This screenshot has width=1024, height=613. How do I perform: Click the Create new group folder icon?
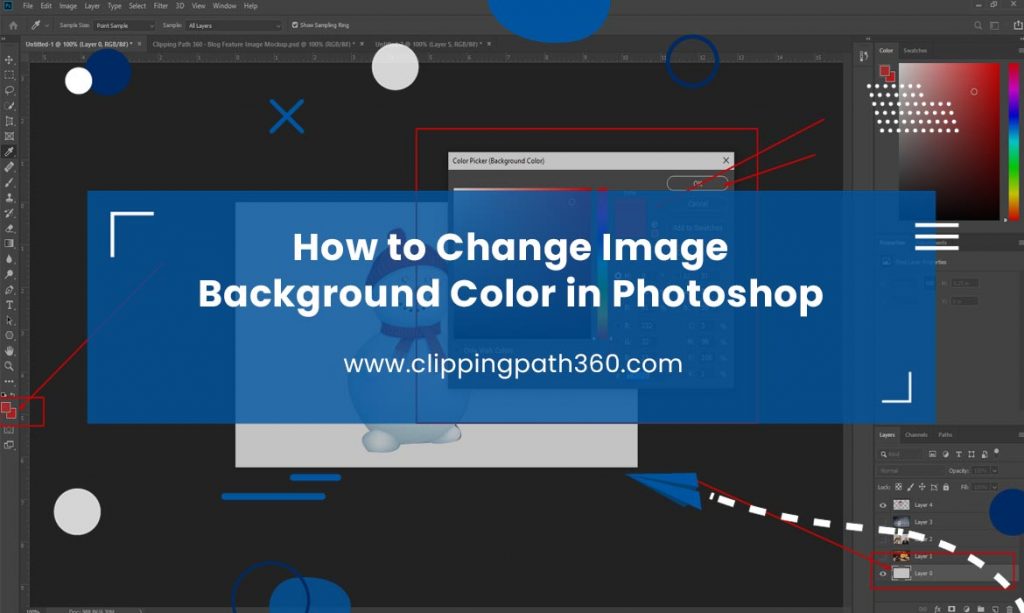coord(980,608)
